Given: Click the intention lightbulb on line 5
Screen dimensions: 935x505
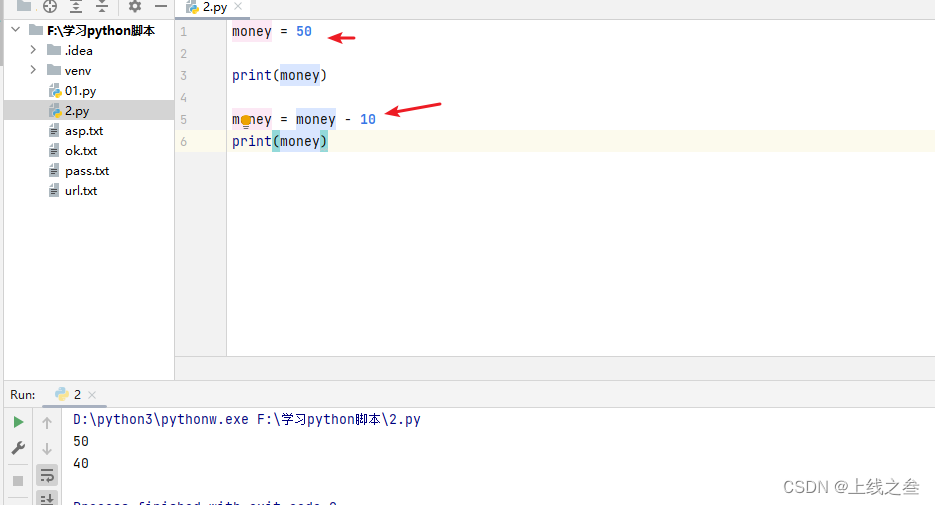Looking at the screenshot, I should click(x=246, y=121).
